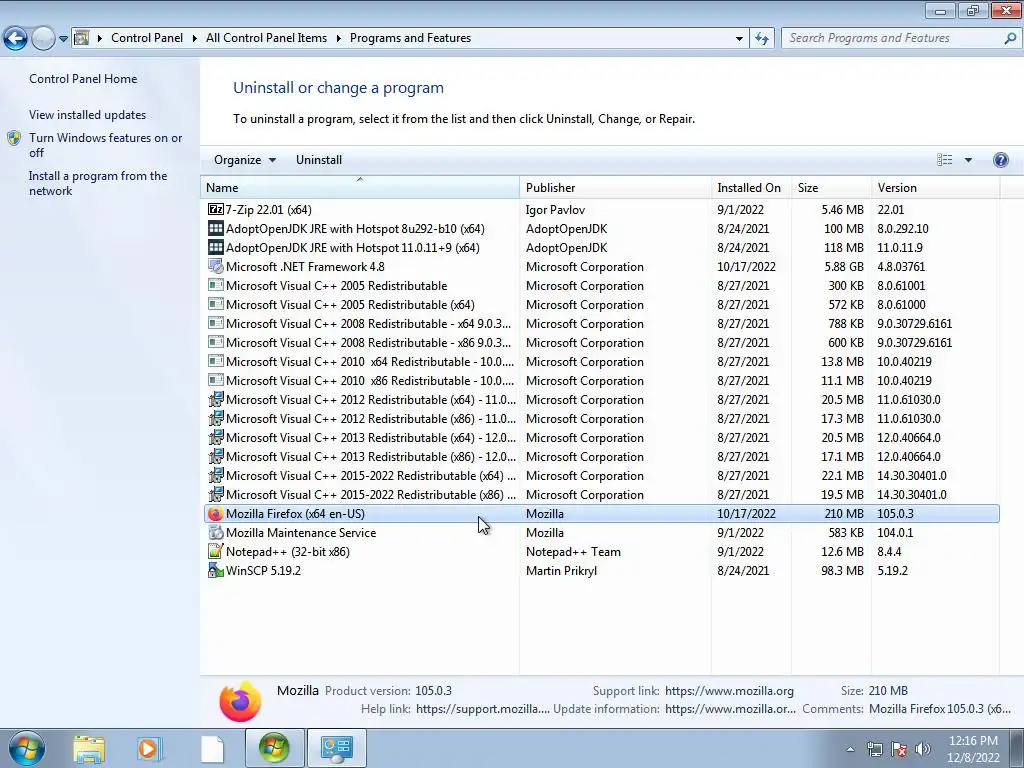Open the Windows Start orb
The image size is (1024, 768).
tap(27, 748)
